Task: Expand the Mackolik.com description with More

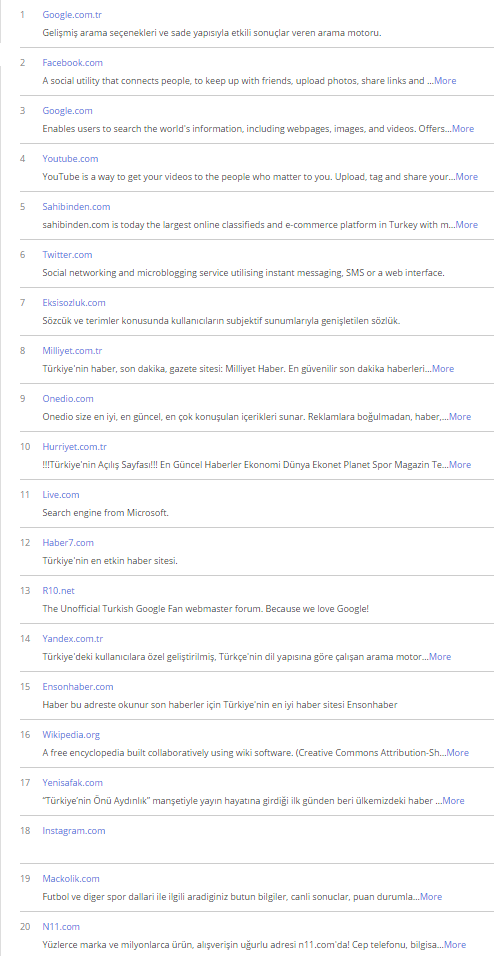Action: click(431, 897)
